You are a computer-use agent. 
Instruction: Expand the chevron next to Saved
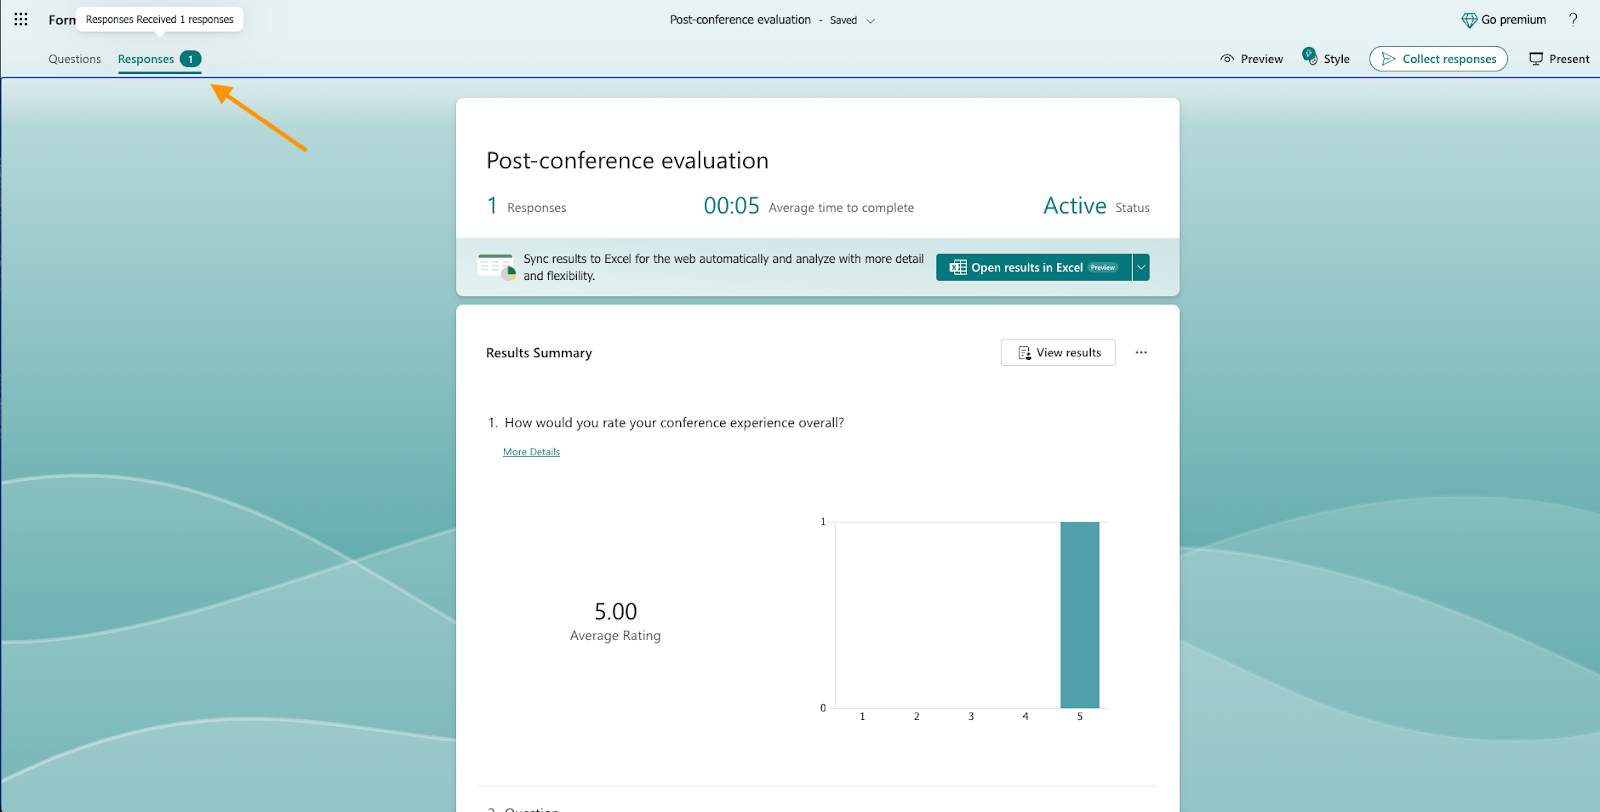[870, 21]
